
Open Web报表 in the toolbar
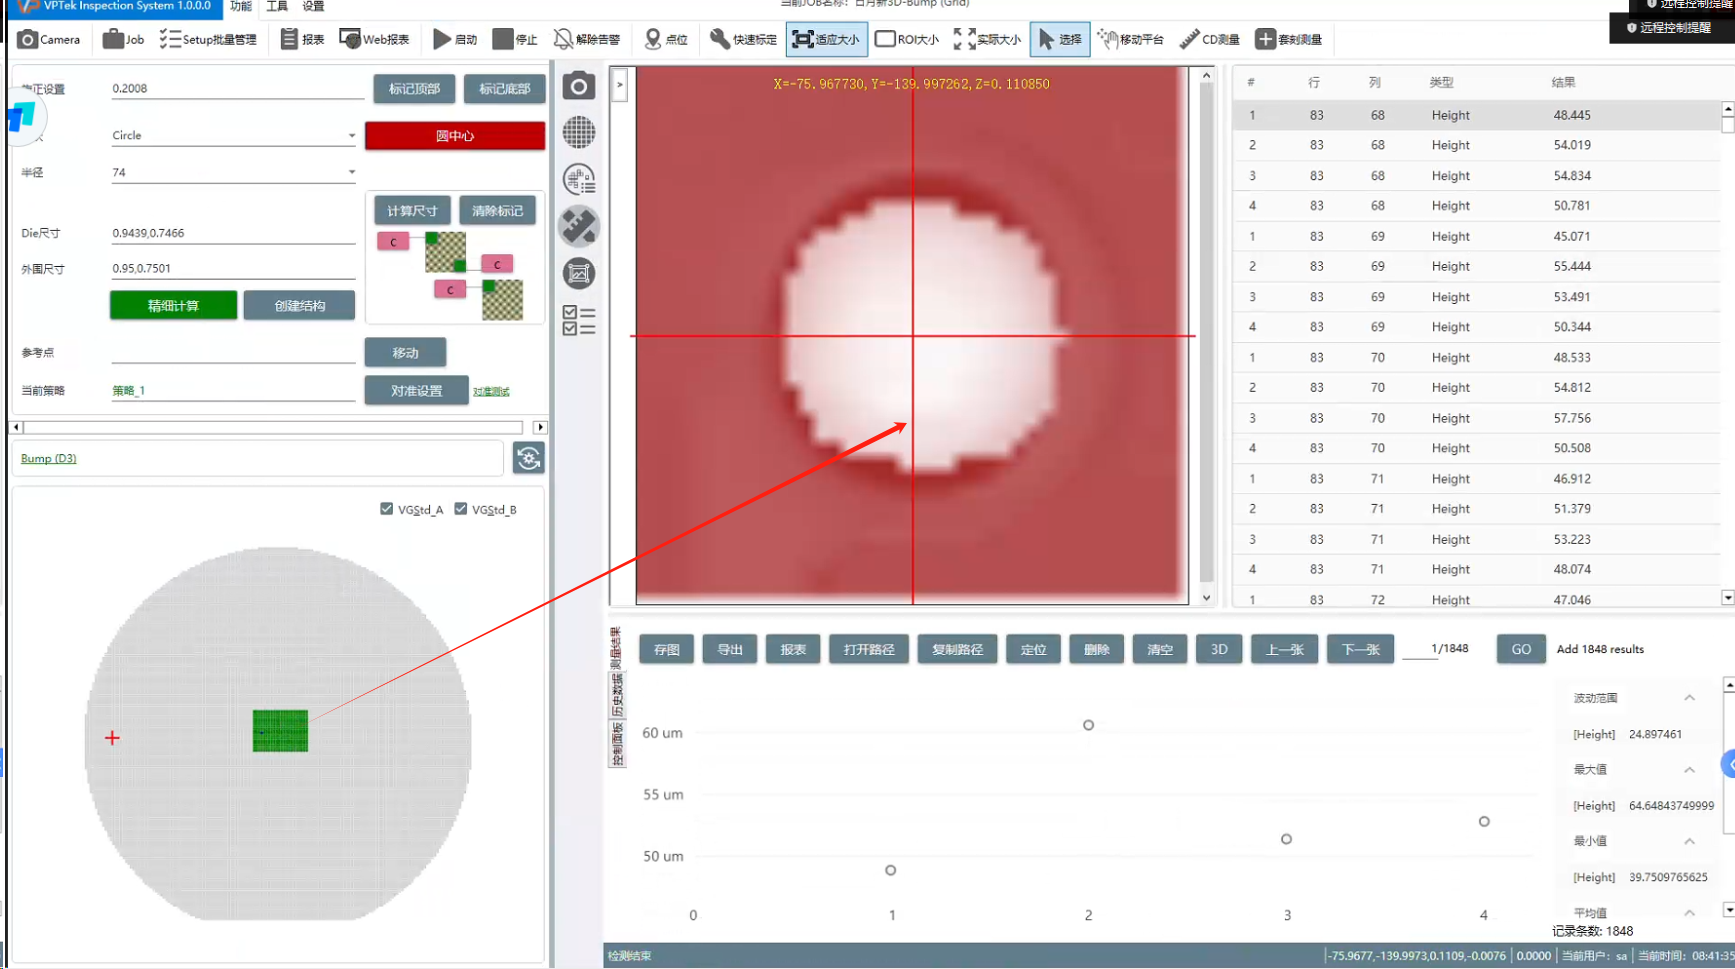375,39
